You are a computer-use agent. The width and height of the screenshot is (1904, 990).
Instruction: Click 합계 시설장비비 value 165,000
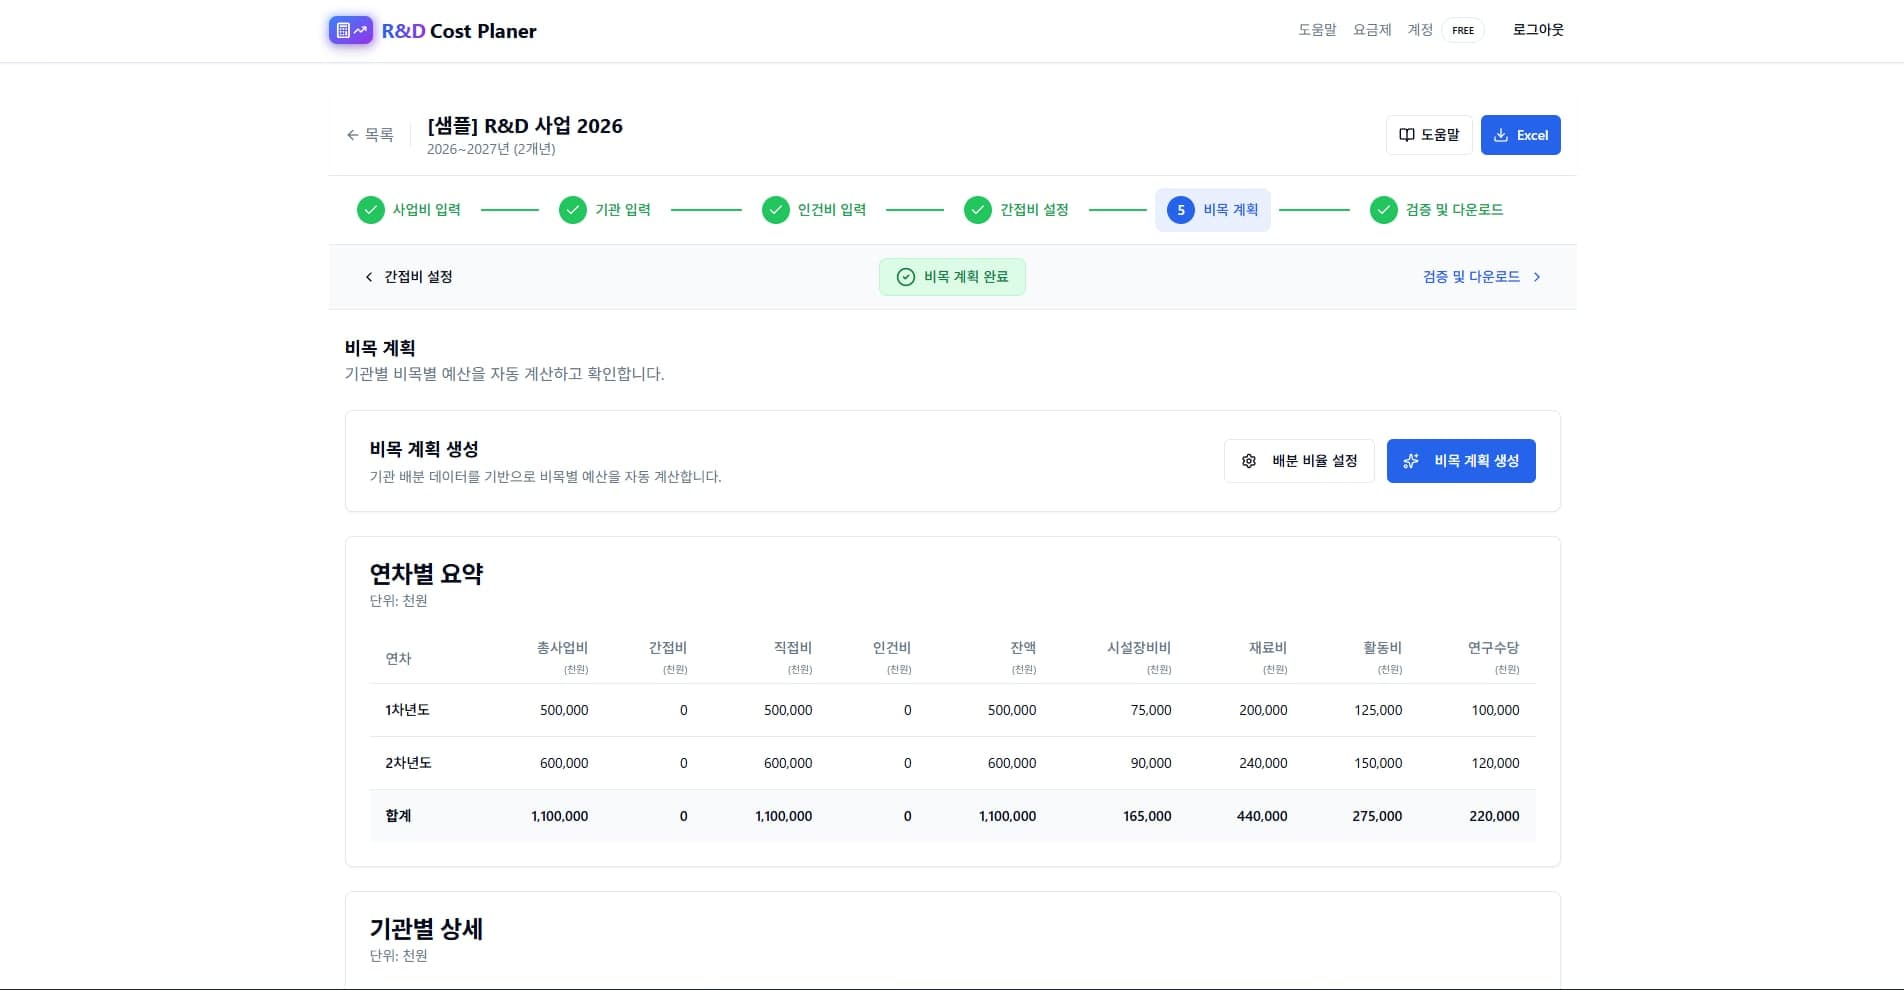1147,816
